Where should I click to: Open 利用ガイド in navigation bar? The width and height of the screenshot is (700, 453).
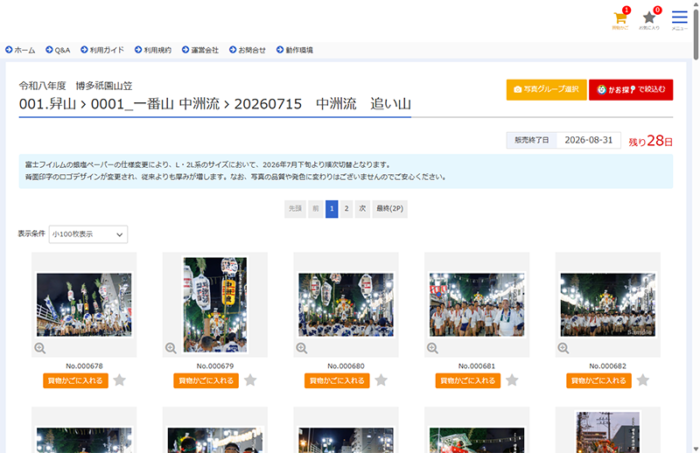tap(102, 50)
